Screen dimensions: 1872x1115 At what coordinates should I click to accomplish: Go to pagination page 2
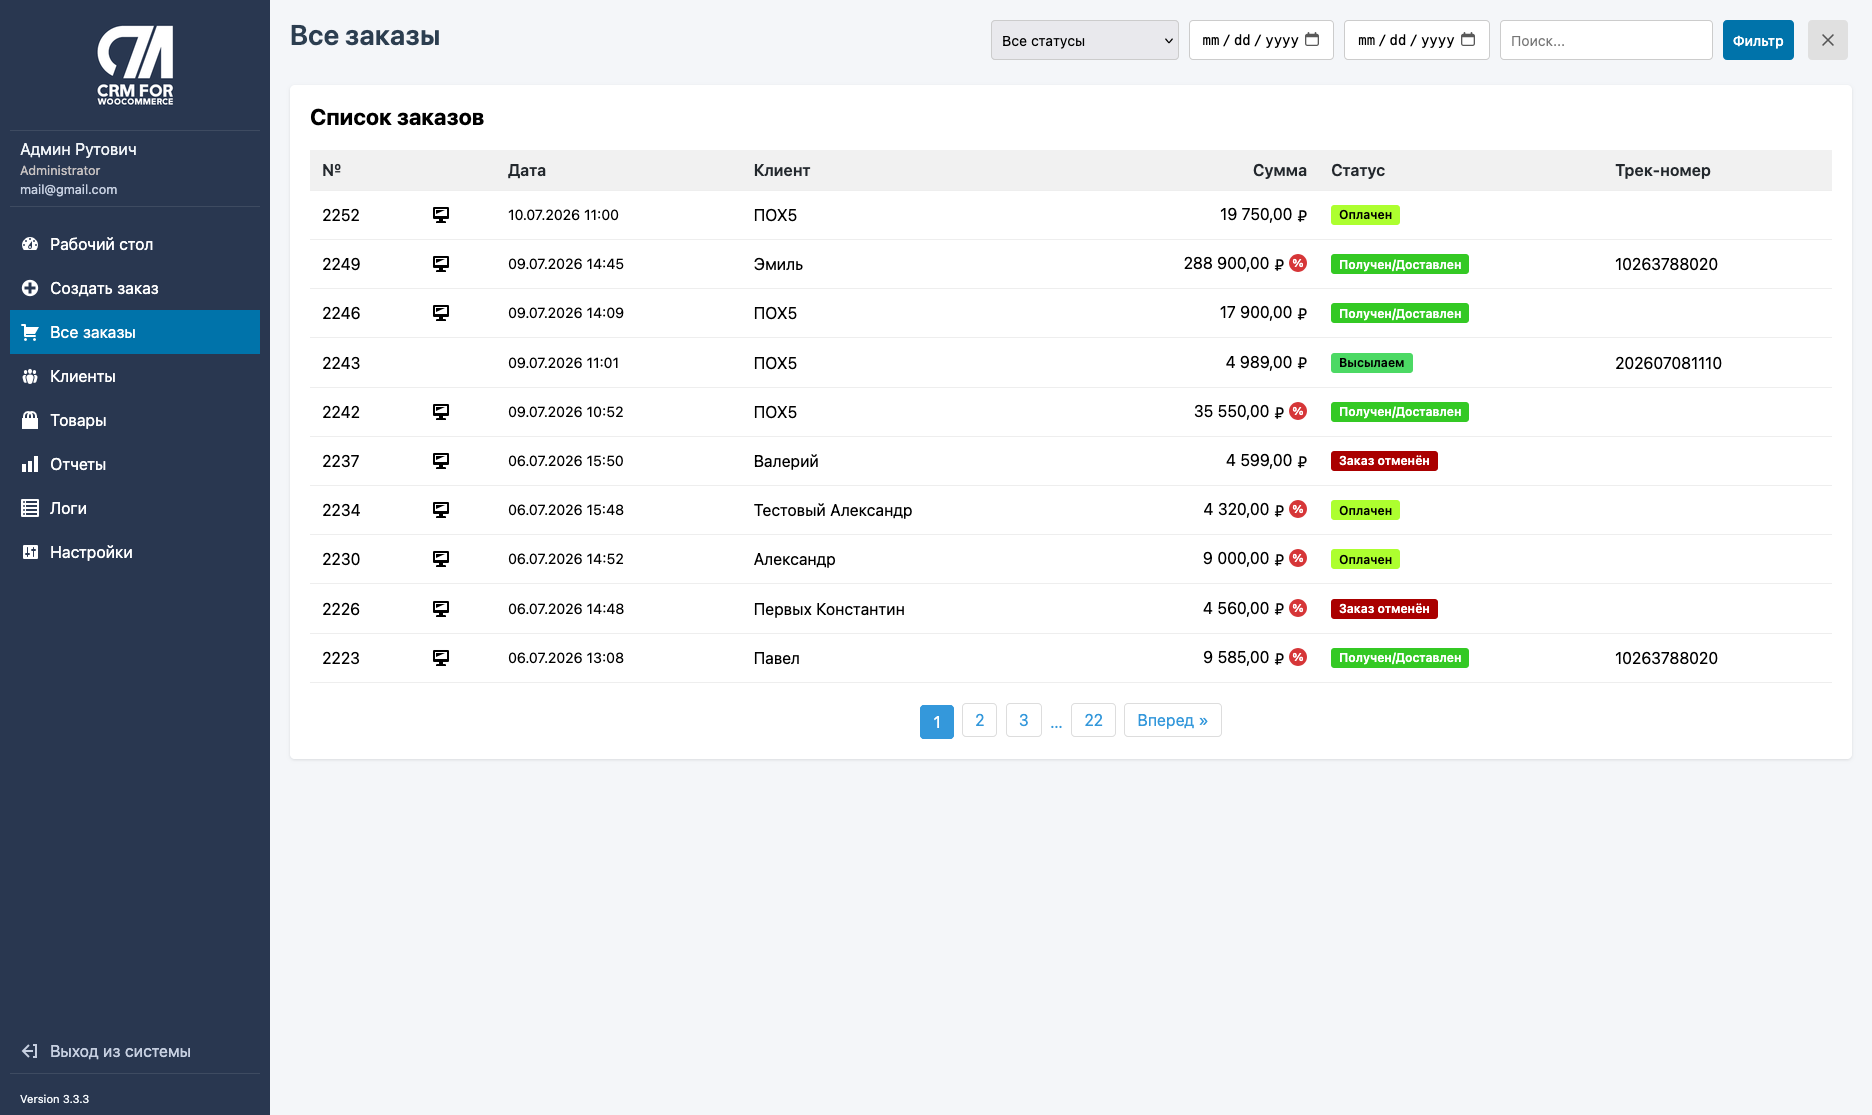979,720
